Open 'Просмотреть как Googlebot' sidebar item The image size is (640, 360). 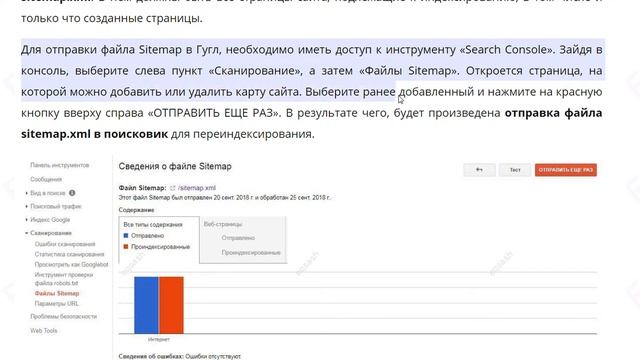point(71,264)
